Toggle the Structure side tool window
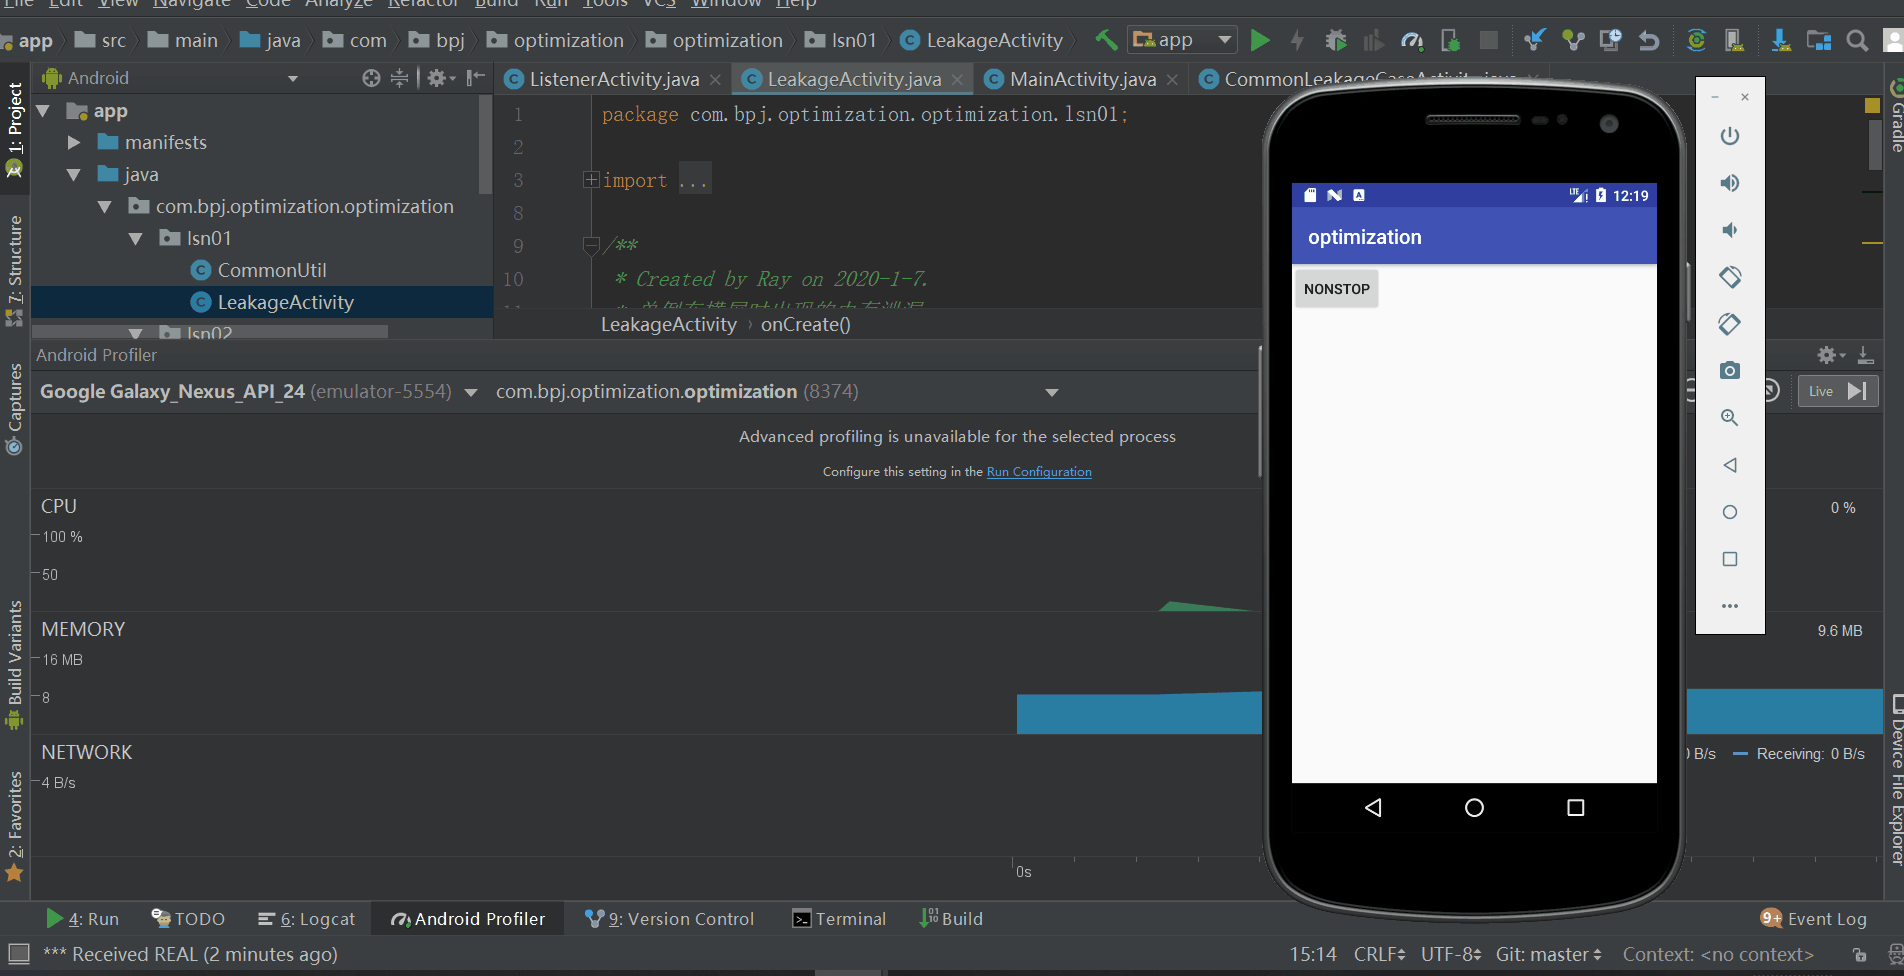 [14, 270]
